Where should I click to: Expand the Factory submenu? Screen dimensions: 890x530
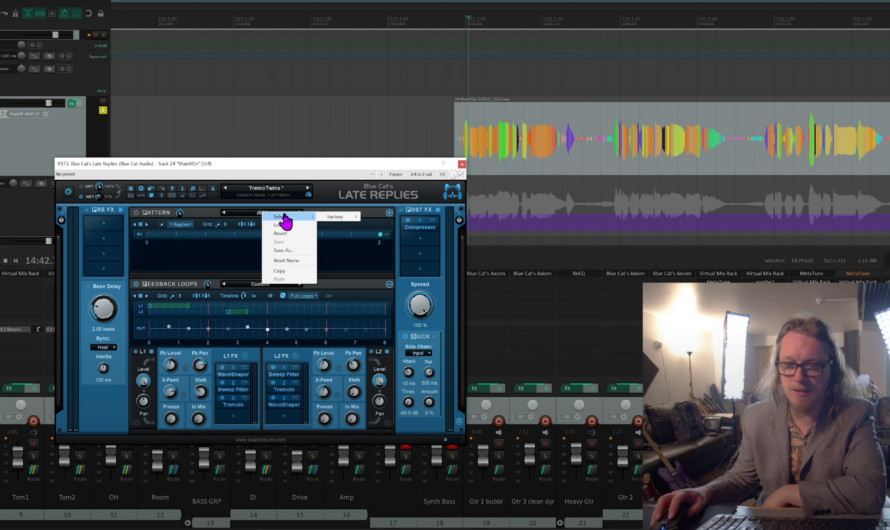pyautogui.click(x=338, y=217)
